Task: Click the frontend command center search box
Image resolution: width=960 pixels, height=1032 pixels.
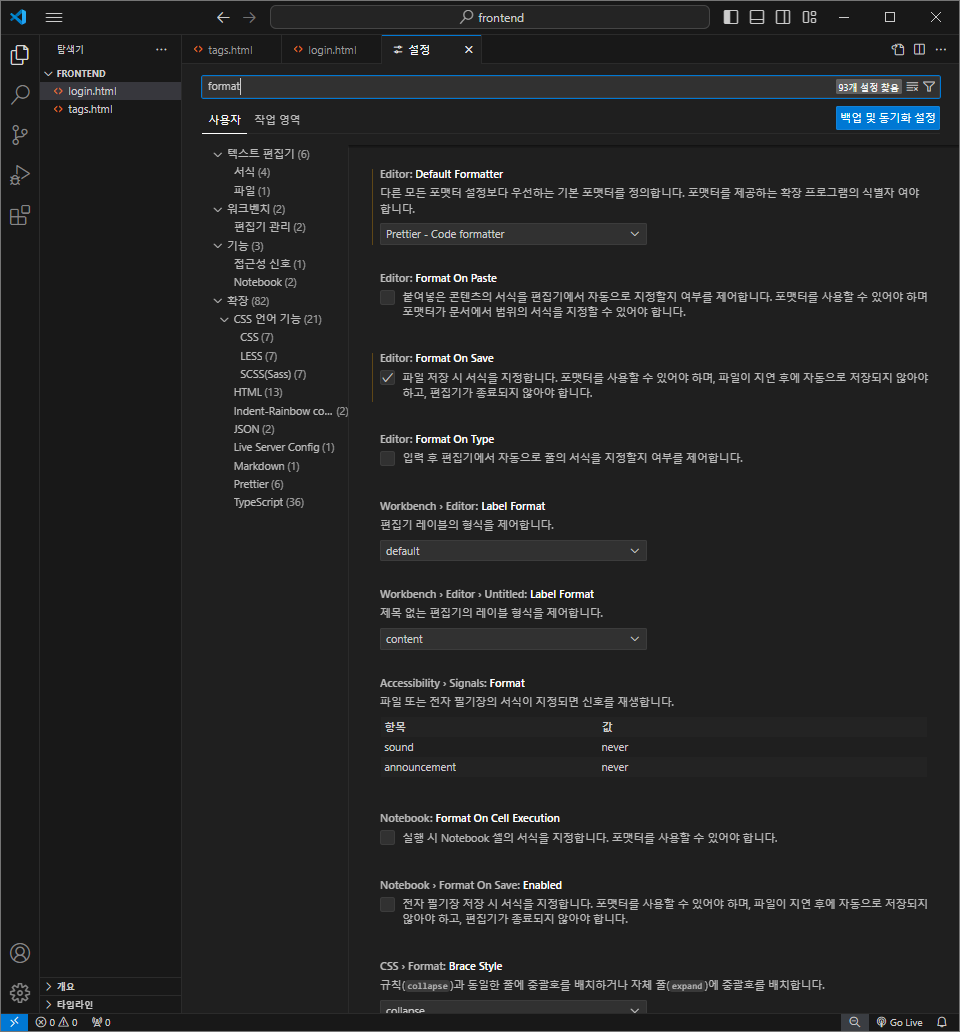Action: [x=490, y=18]
